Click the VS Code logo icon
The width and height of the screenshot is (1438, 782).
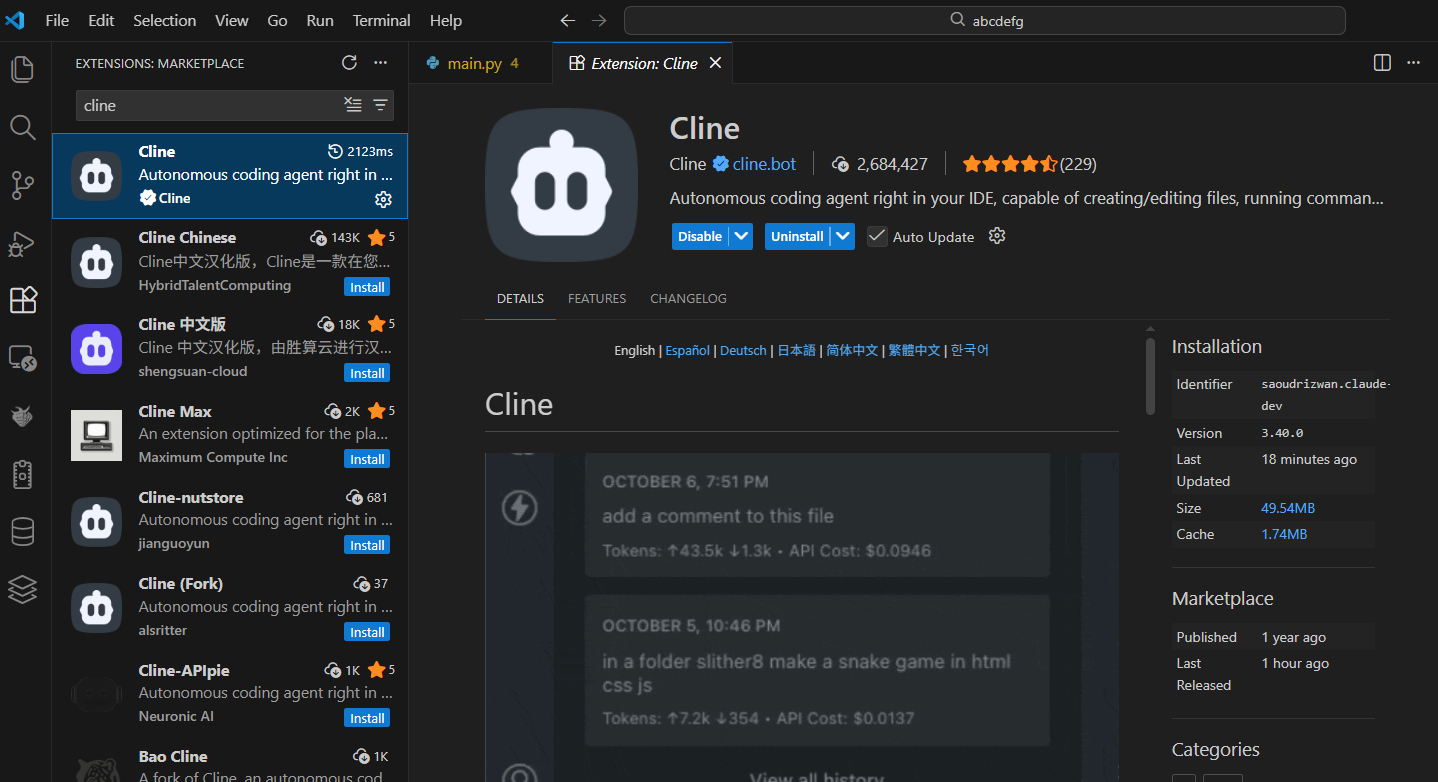(x=15, y=20)
